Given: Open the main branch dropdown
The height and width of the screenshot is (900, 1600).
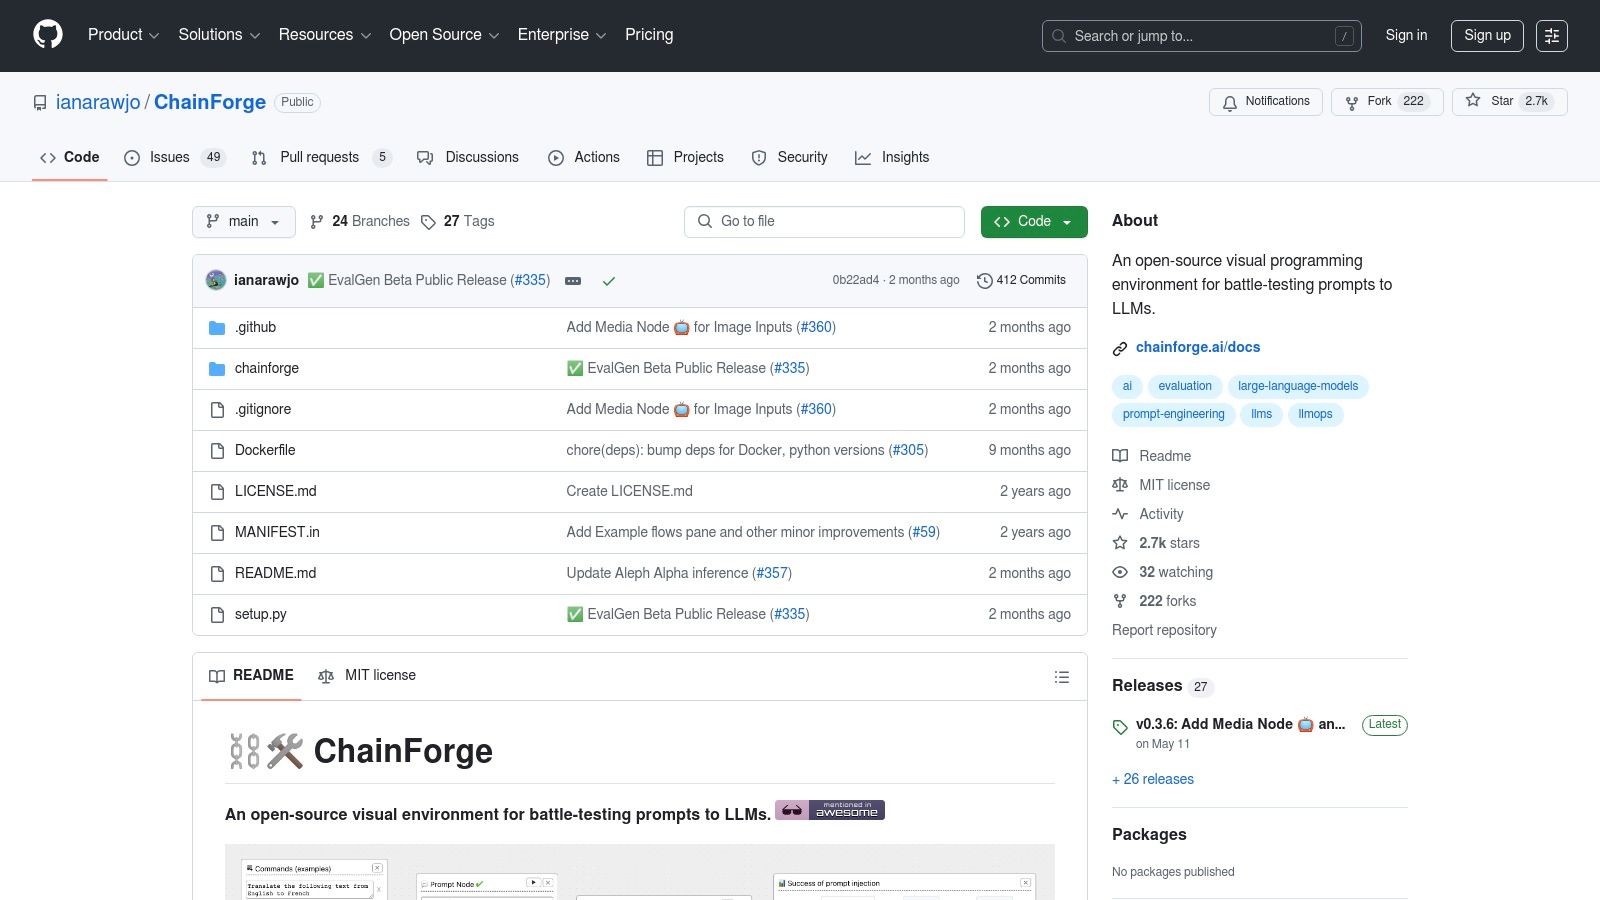Looking at the screenshot, I should [x=243, y=222].
